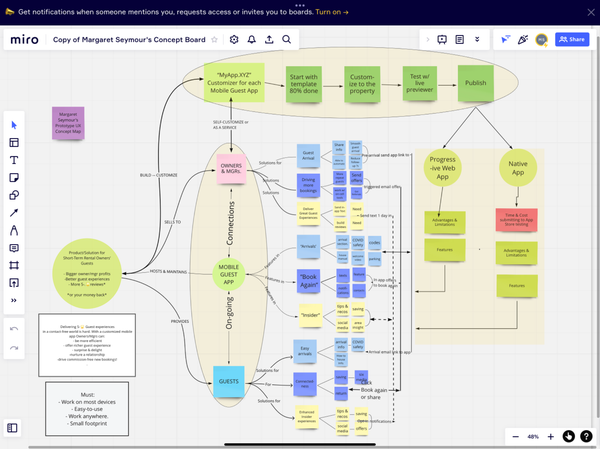Star the board as favorite

coord(214,40)
